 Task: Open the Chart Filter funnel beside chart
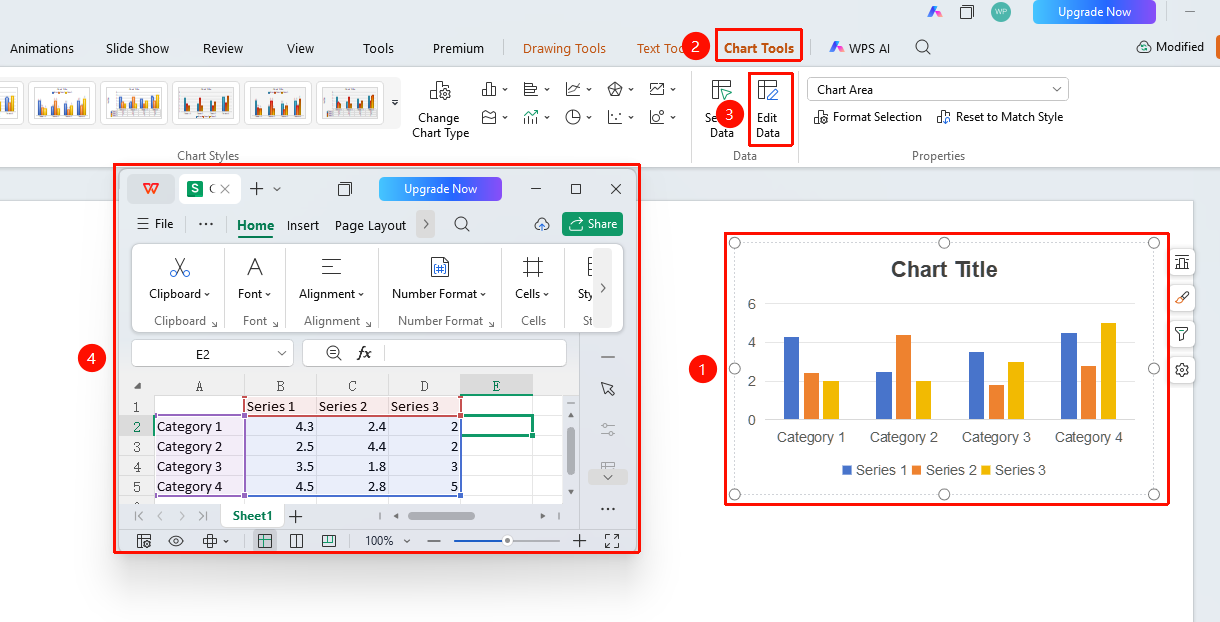pyautogui.click(x=1182, y=334)
